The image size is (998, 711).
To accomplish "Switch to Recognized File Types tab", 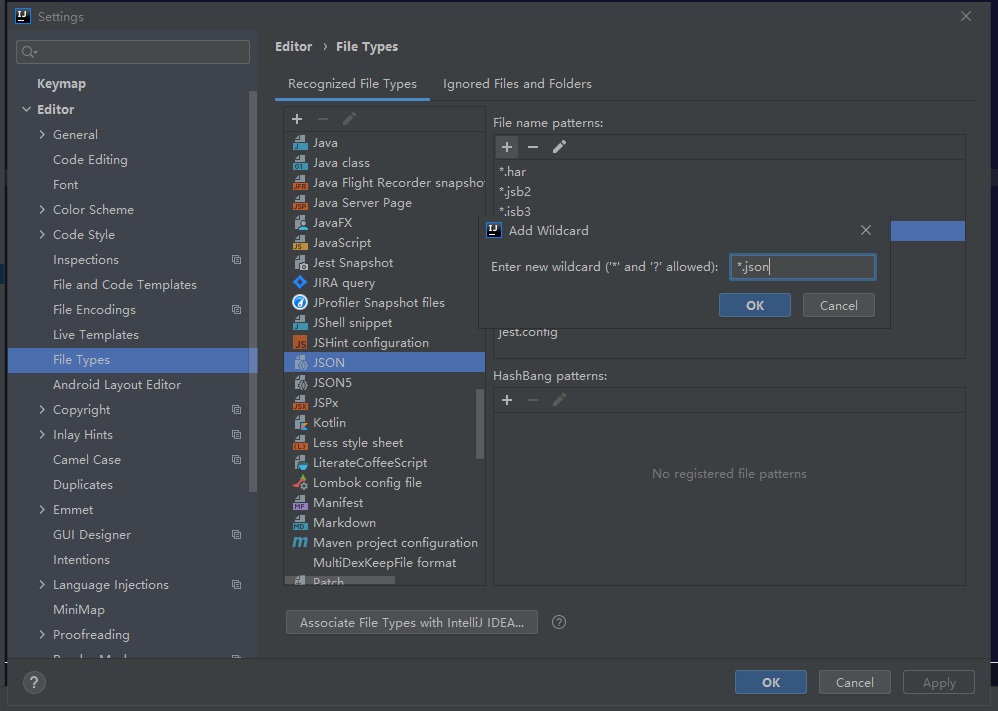I will coord(352,84).
